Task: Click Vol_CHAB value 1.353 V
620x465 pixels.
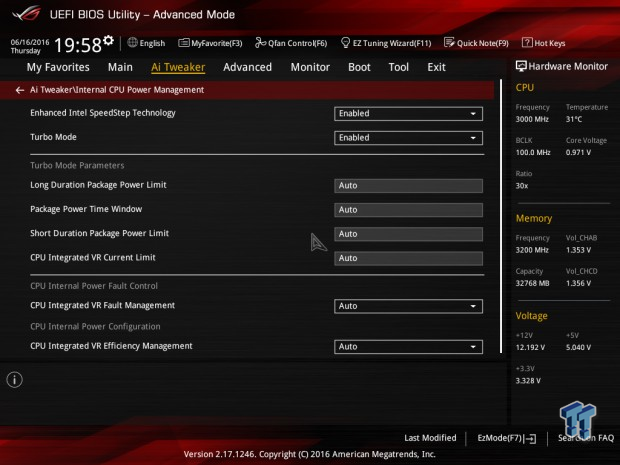Action: [x=578, y=250]
